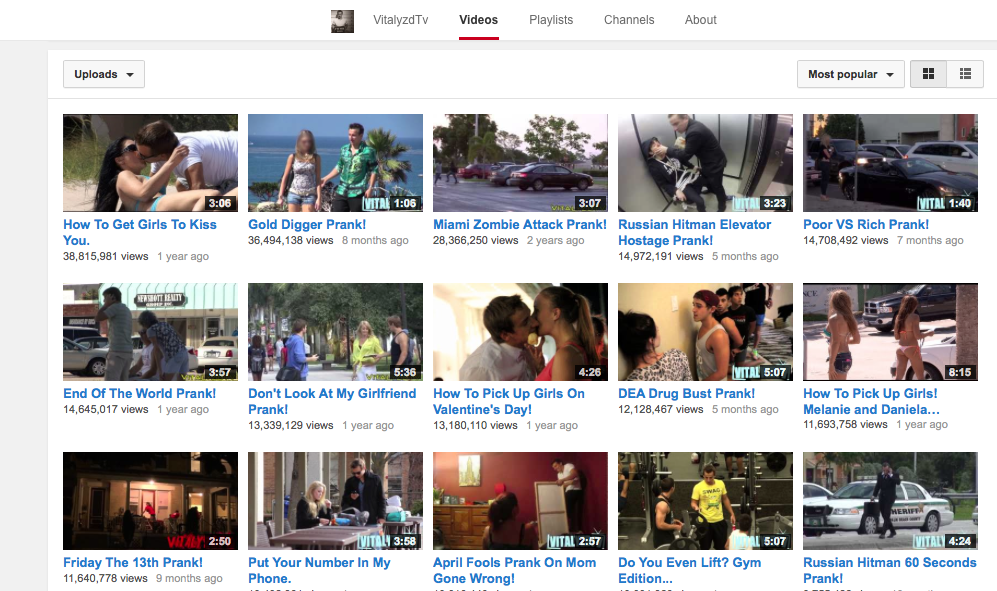997x591 pixels.
Task: Open the Channels tab
Action: coord(629,19)
